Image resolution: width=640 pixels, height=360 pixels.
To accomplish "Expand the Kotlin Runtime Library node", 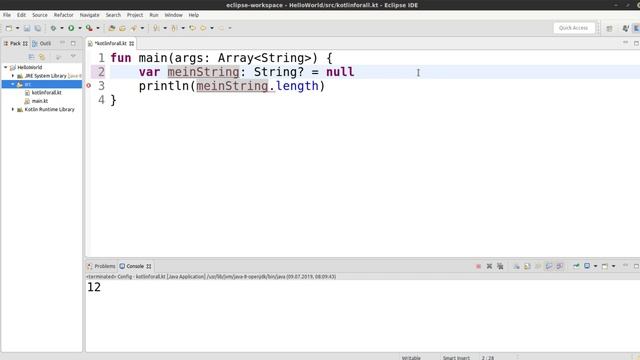I will coord(13,109).
